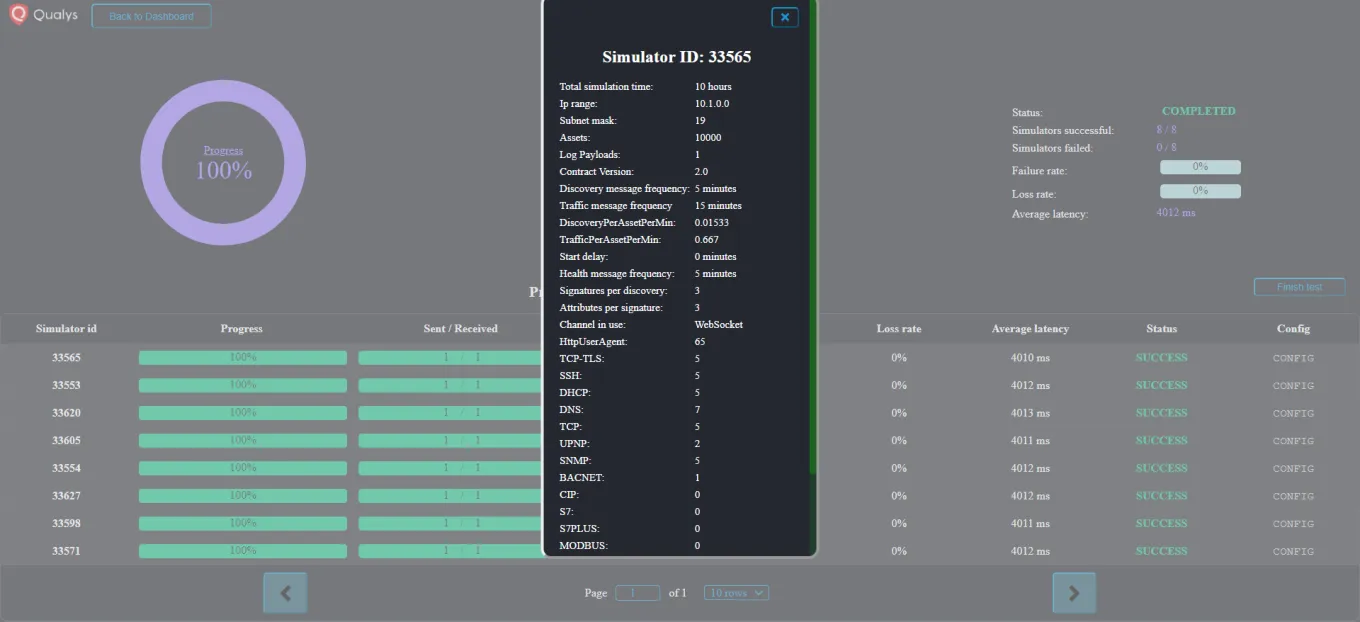Viewport: 1360px width, 622px height.
Task: Open the '10 rows' per-page dropdown
Action: tap(735, 592)
